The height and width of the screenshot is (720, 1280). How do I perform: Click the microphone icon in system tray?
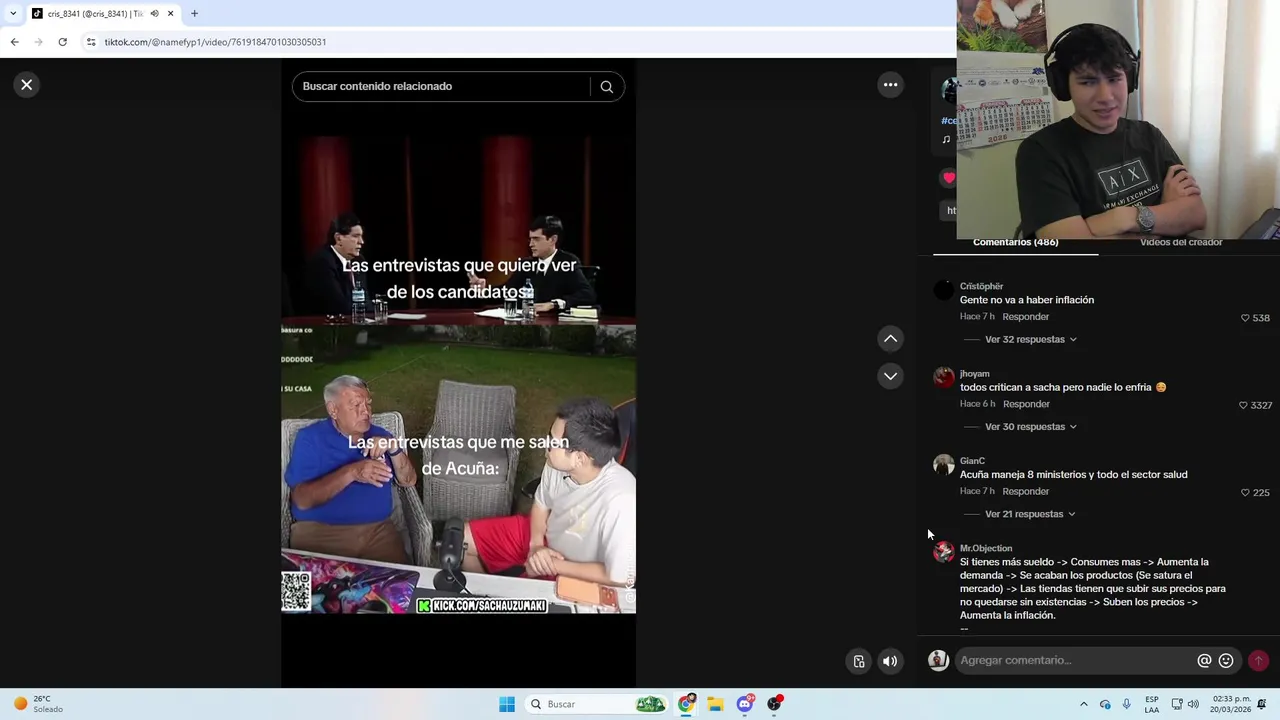[x=1126, y=704]
